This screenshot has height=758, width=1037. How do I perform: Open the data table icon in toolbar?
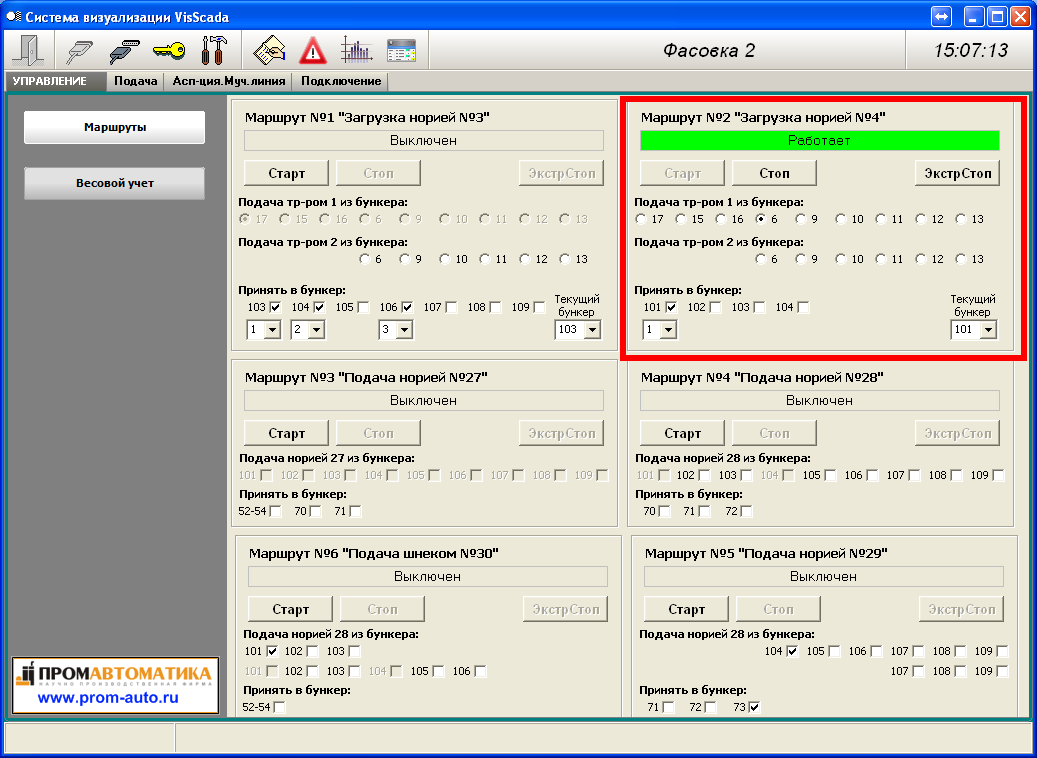click(x=401, y=49)
